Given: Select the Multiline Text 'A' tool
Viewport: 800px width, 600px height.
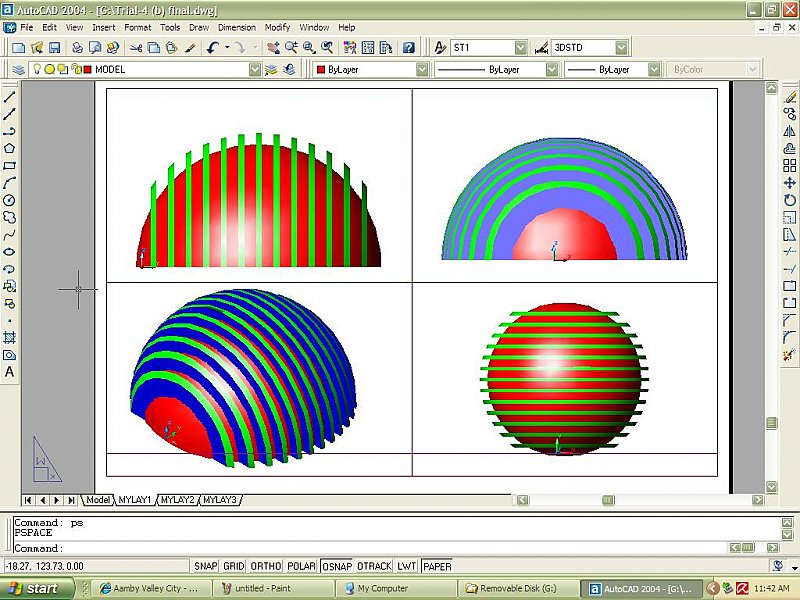Looking at the screenshot, I should pyautogui.click(x=10, y=372).
